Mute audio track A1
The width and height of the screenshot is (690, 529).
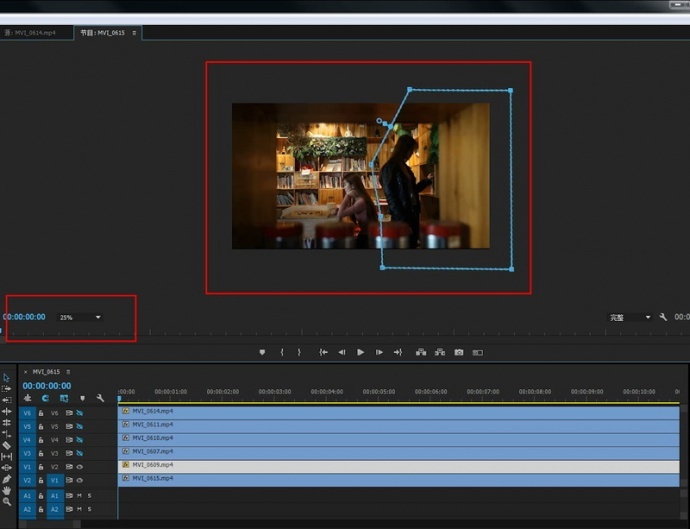pyautogui.click(x=78, y=495)
